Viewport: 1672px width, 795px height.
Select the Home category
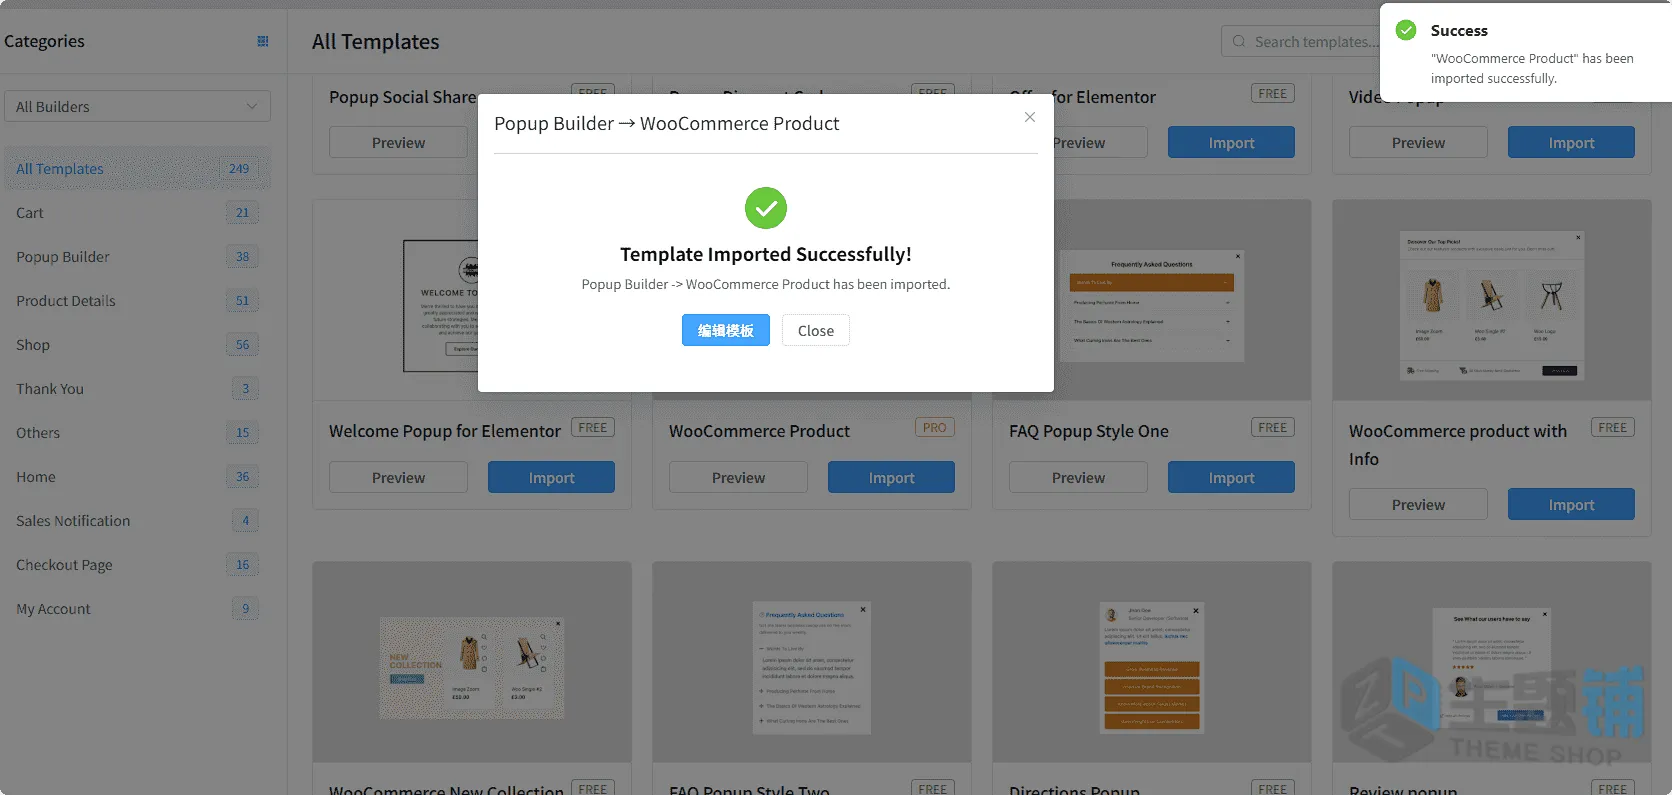click(x=137, y=476)
